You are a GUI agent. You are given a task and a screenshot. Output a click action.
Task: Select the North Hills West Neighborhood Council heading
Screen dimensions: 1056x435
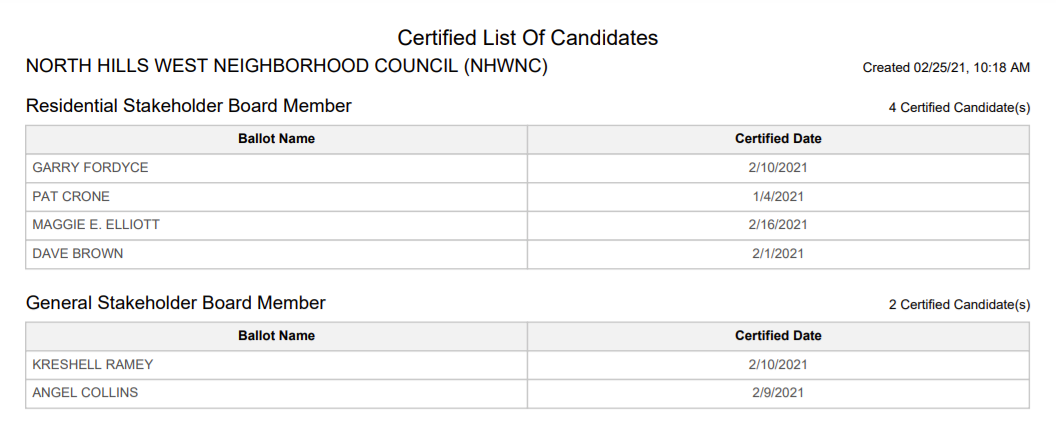point(287,66)
